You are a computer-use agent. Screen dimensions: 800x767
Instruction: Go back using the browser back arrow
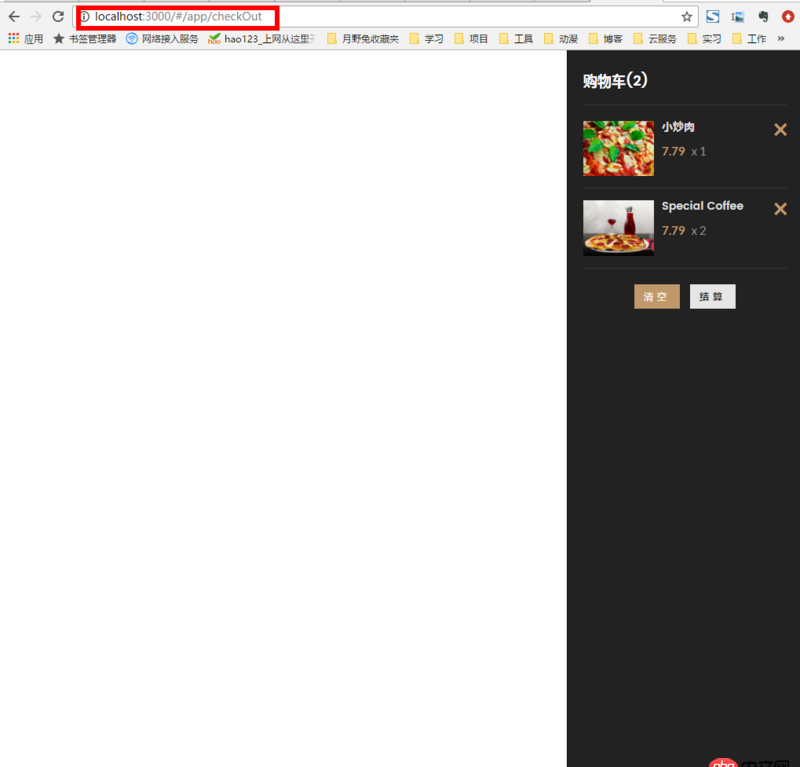tap(14, 17)
